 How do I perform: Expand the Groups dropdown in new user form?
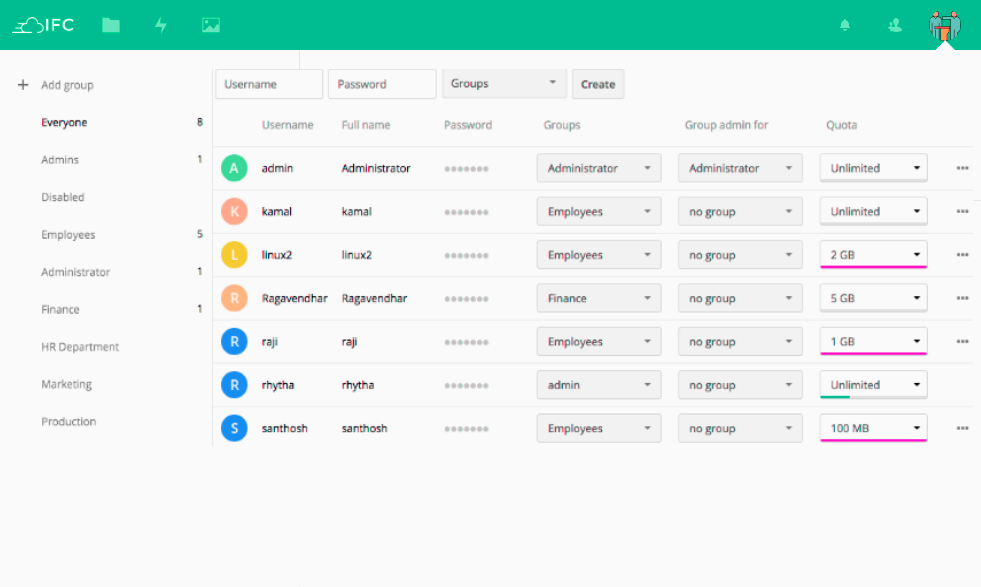point(504,84)
